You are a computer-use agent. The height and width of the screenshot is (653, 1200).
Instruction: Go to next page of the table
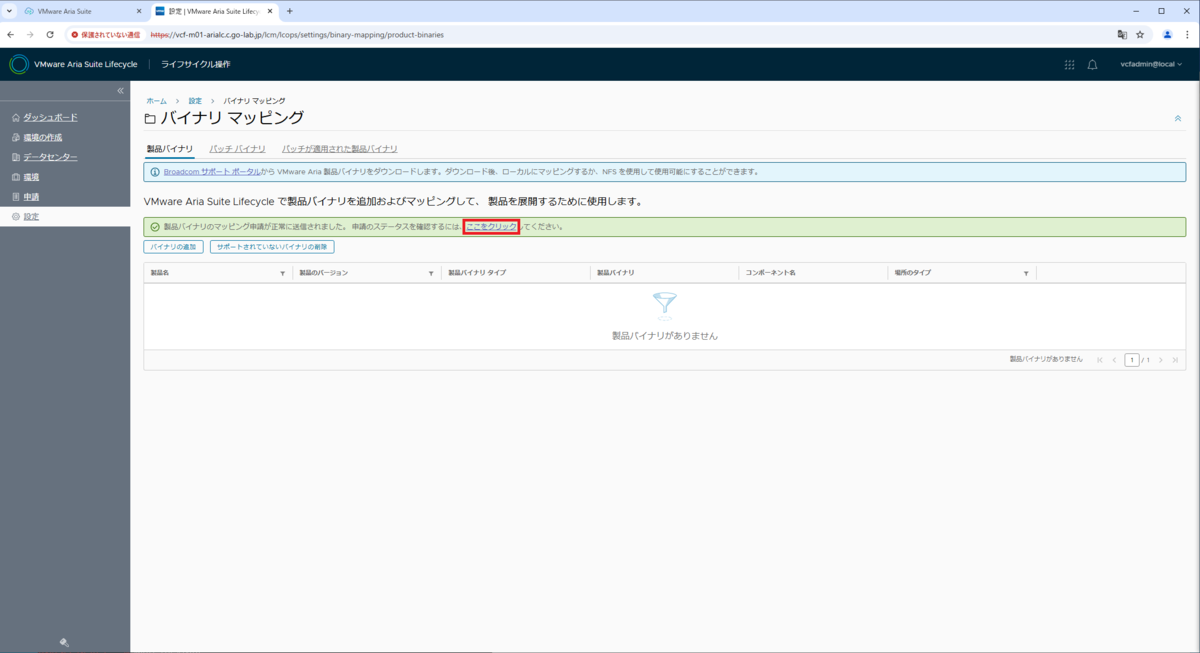pos(1161,360)
